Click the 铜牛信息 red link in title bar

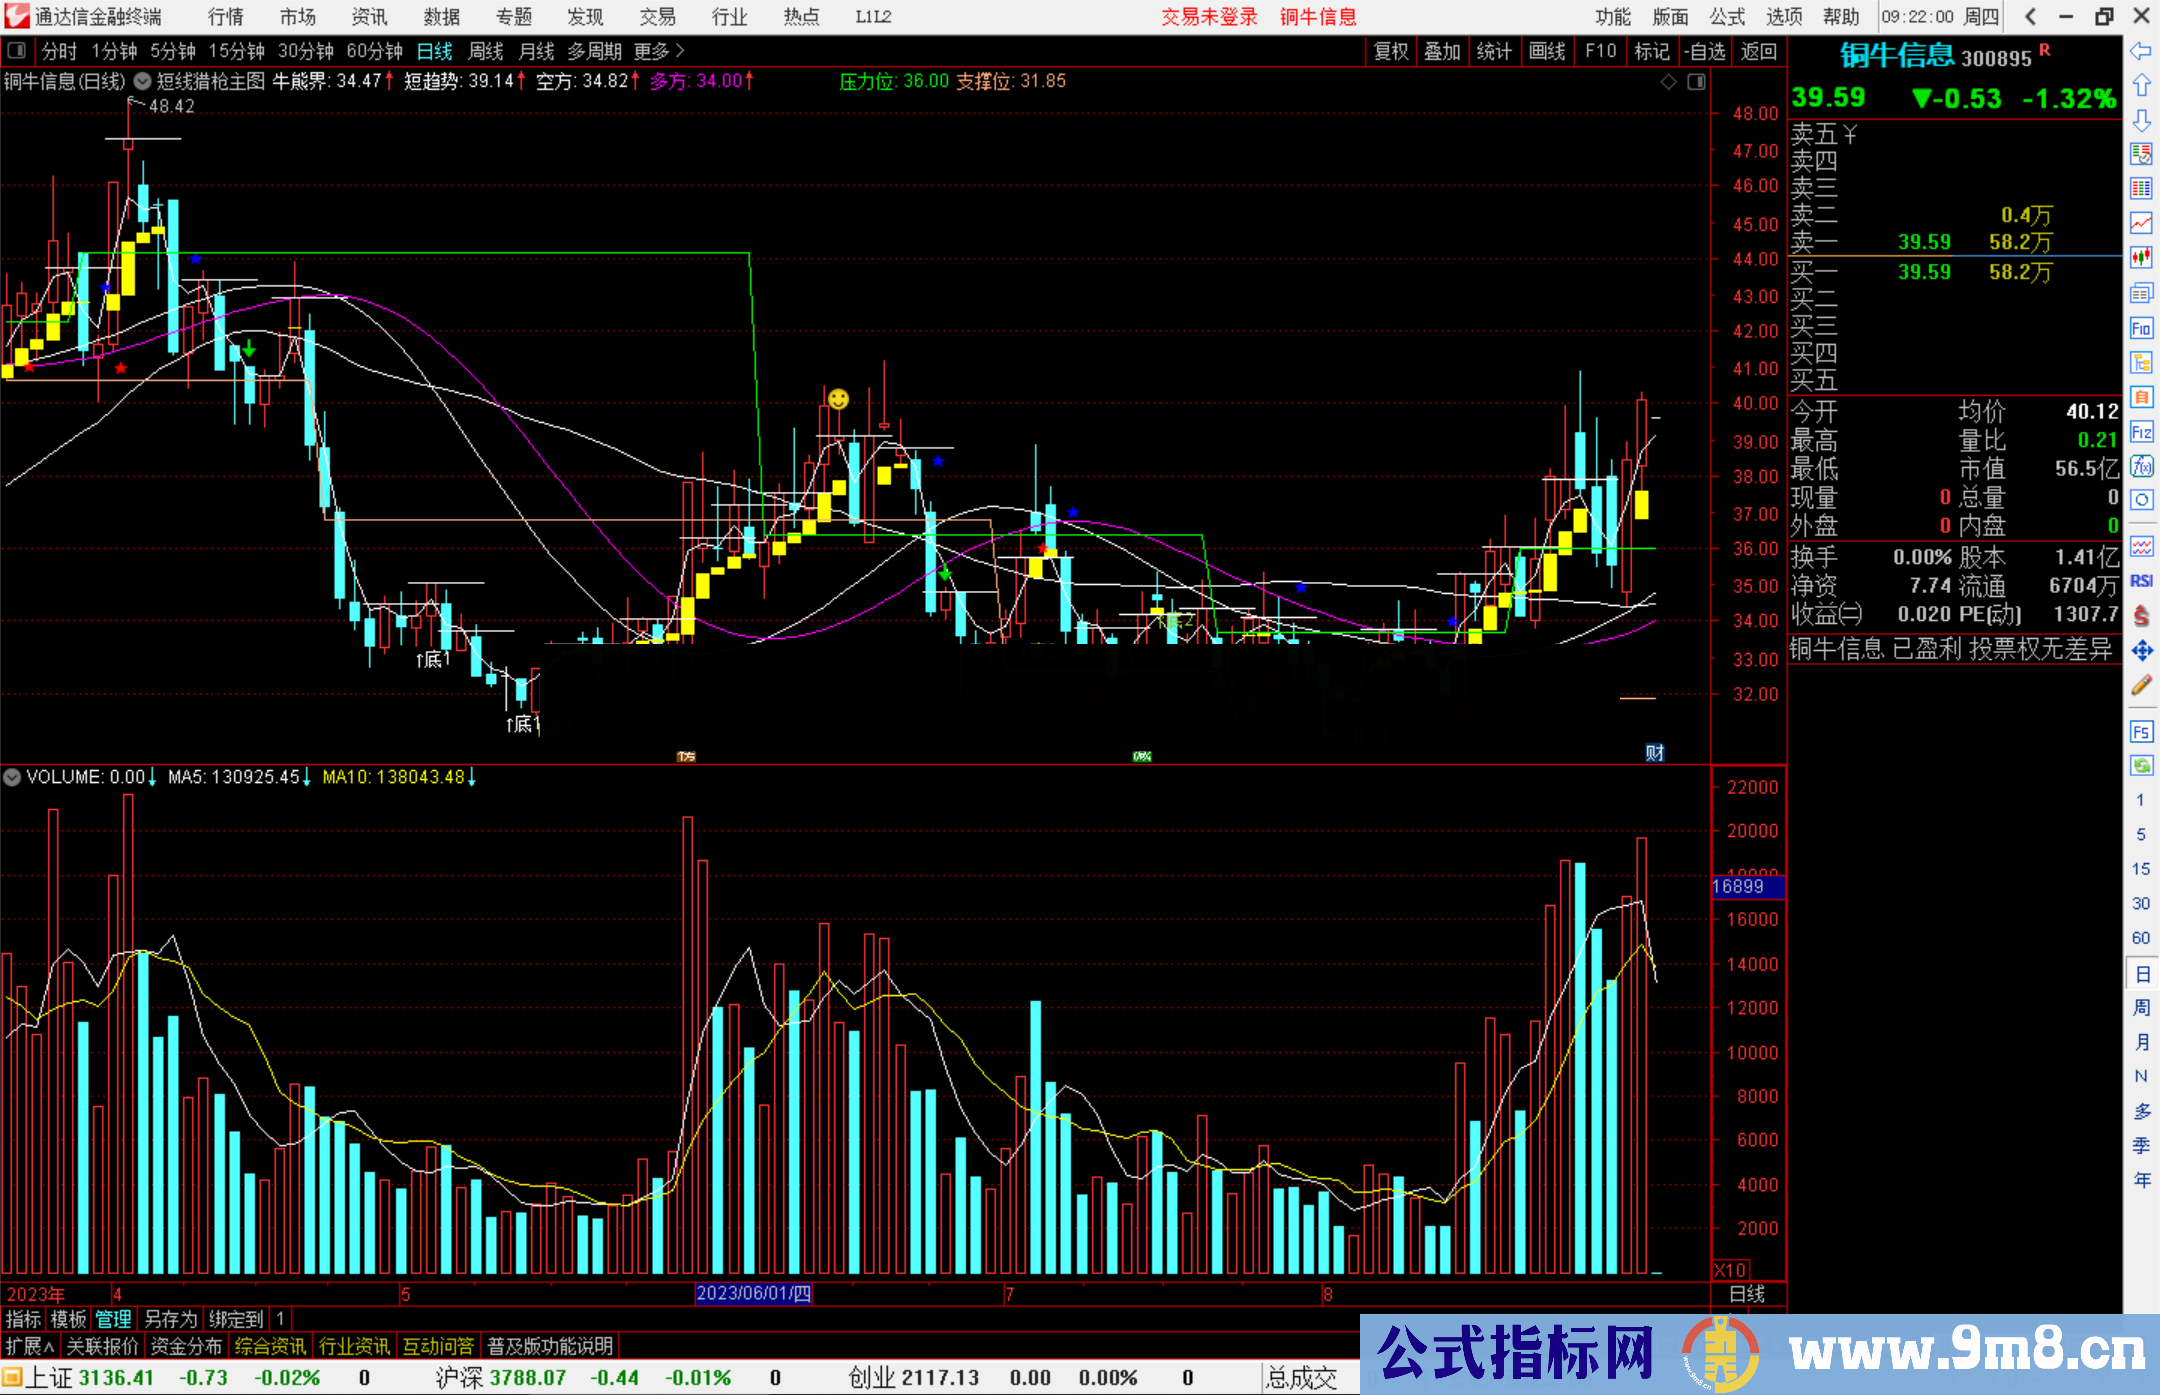[1318, 17]
